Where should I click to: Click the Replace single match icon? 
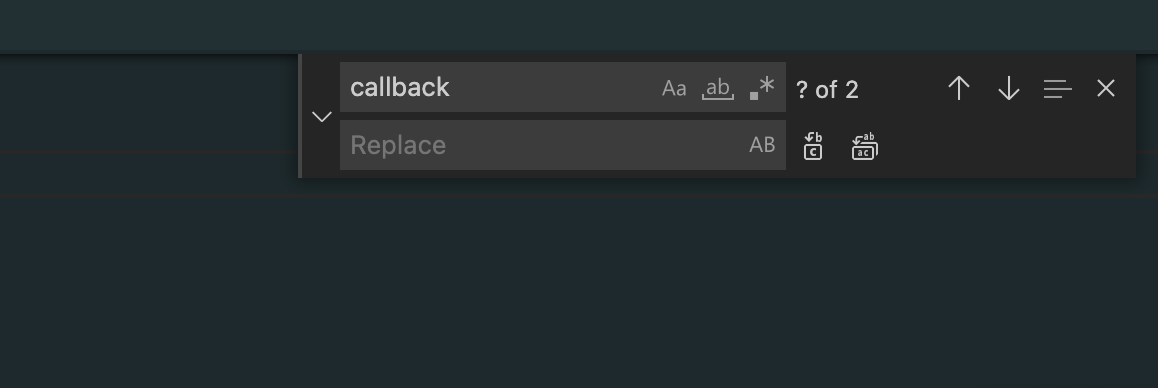812,146
